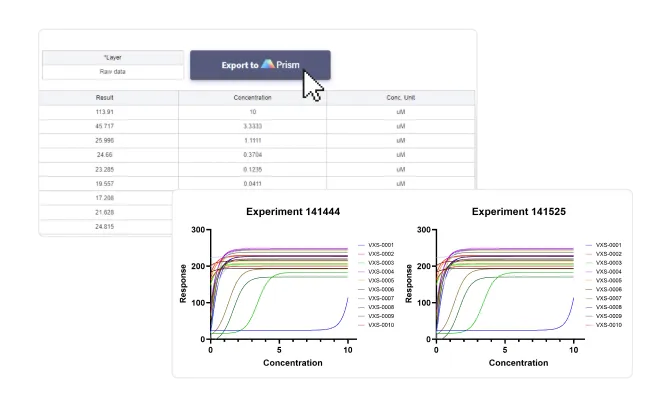This screenshot has width=671, height=407.
Task: Click the concentration cell 0.3704
Action: [x=252, y=155]
